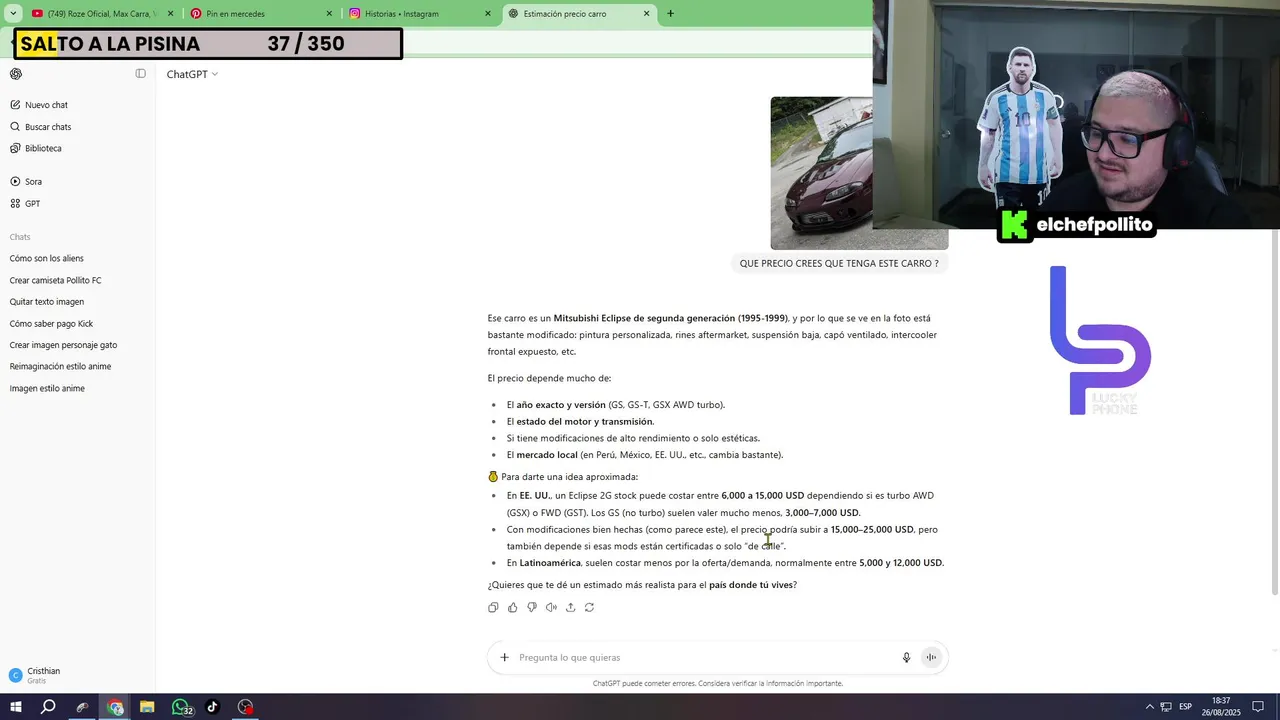Screen dimensions: 1280x720
Task: Click the microphone dictation icon
Action: (907, 657)
